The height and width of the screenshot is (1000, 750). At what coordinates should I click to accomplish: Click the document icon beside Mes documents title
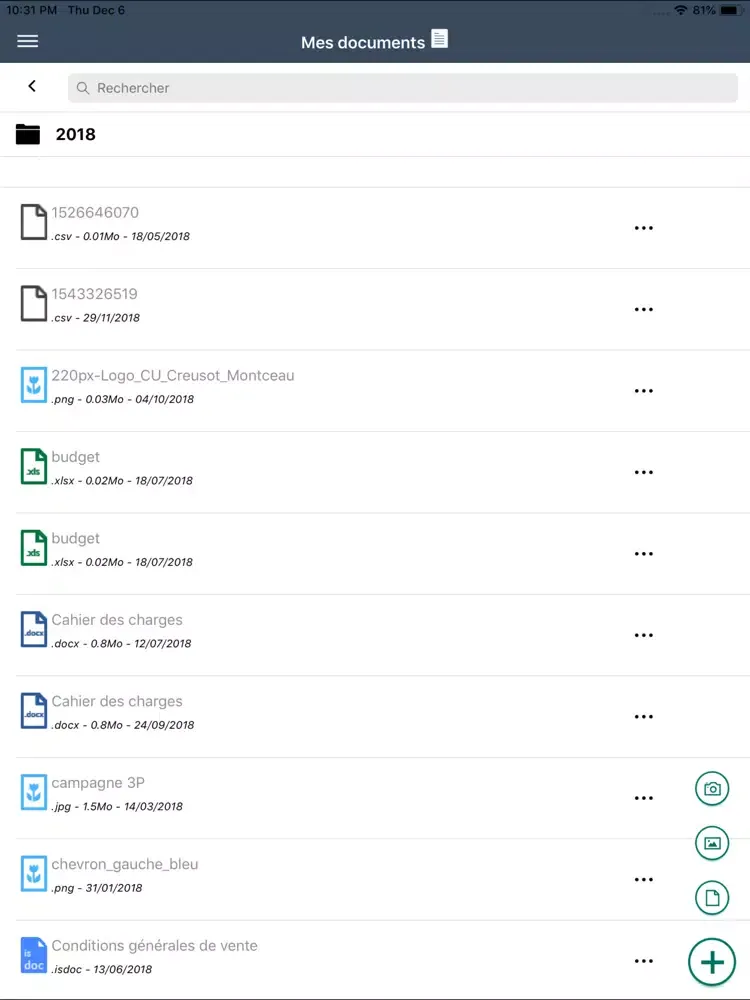tap(439, 40)
